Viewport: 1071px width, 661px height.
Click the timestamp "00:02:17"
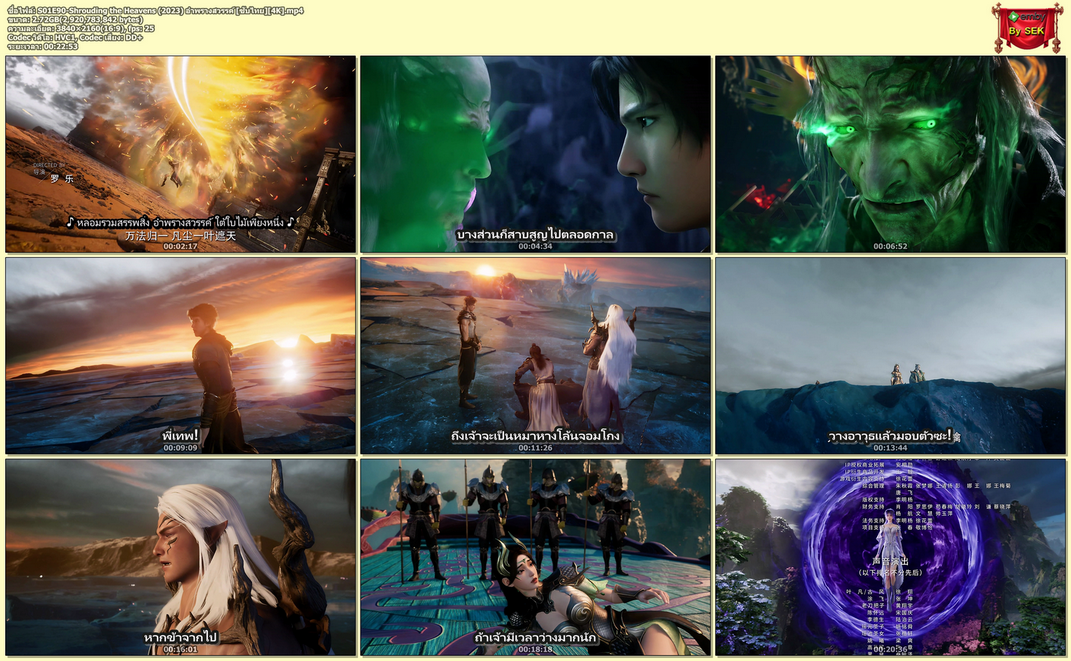180,247
